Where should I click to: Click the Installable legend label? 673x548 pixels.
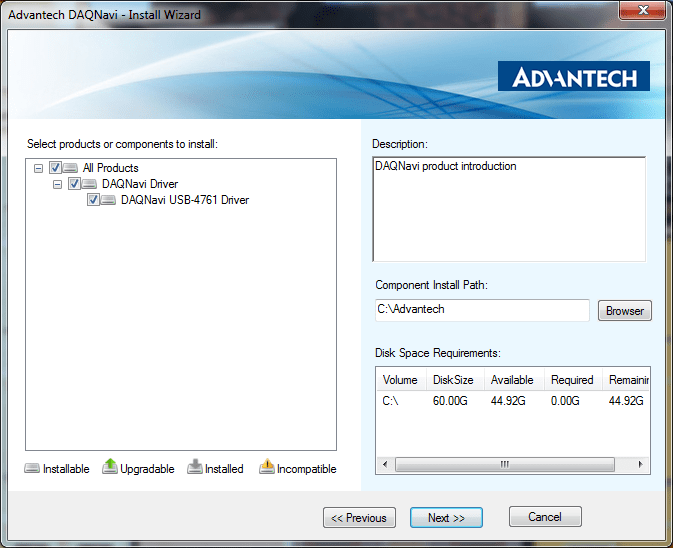[x=66, y=469]
